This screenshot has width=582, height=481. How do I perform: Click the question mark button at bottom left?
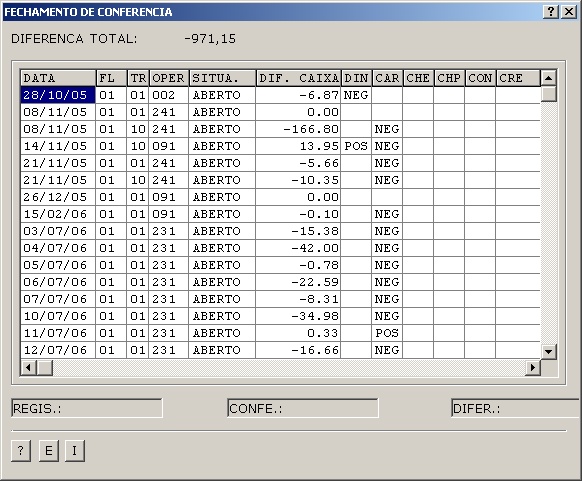21,451
